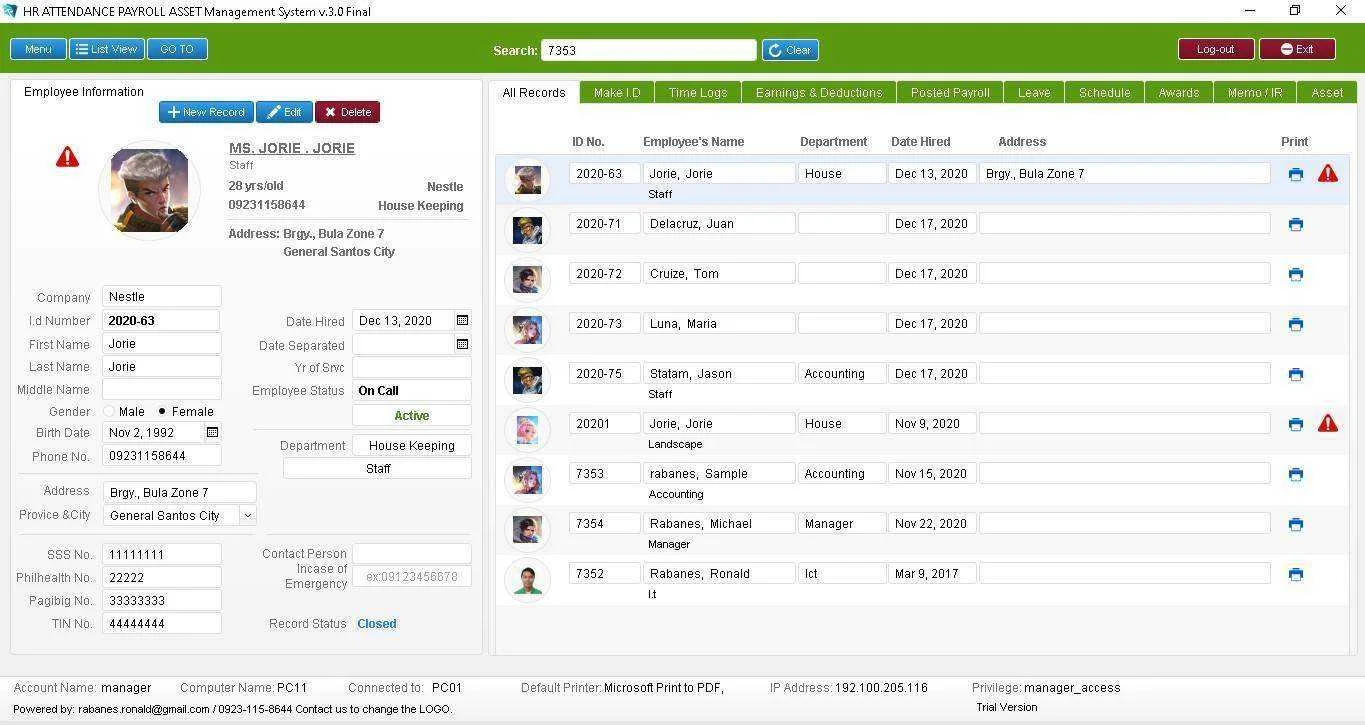
Task: Click the Last Name field
Action: coord(161,367)
